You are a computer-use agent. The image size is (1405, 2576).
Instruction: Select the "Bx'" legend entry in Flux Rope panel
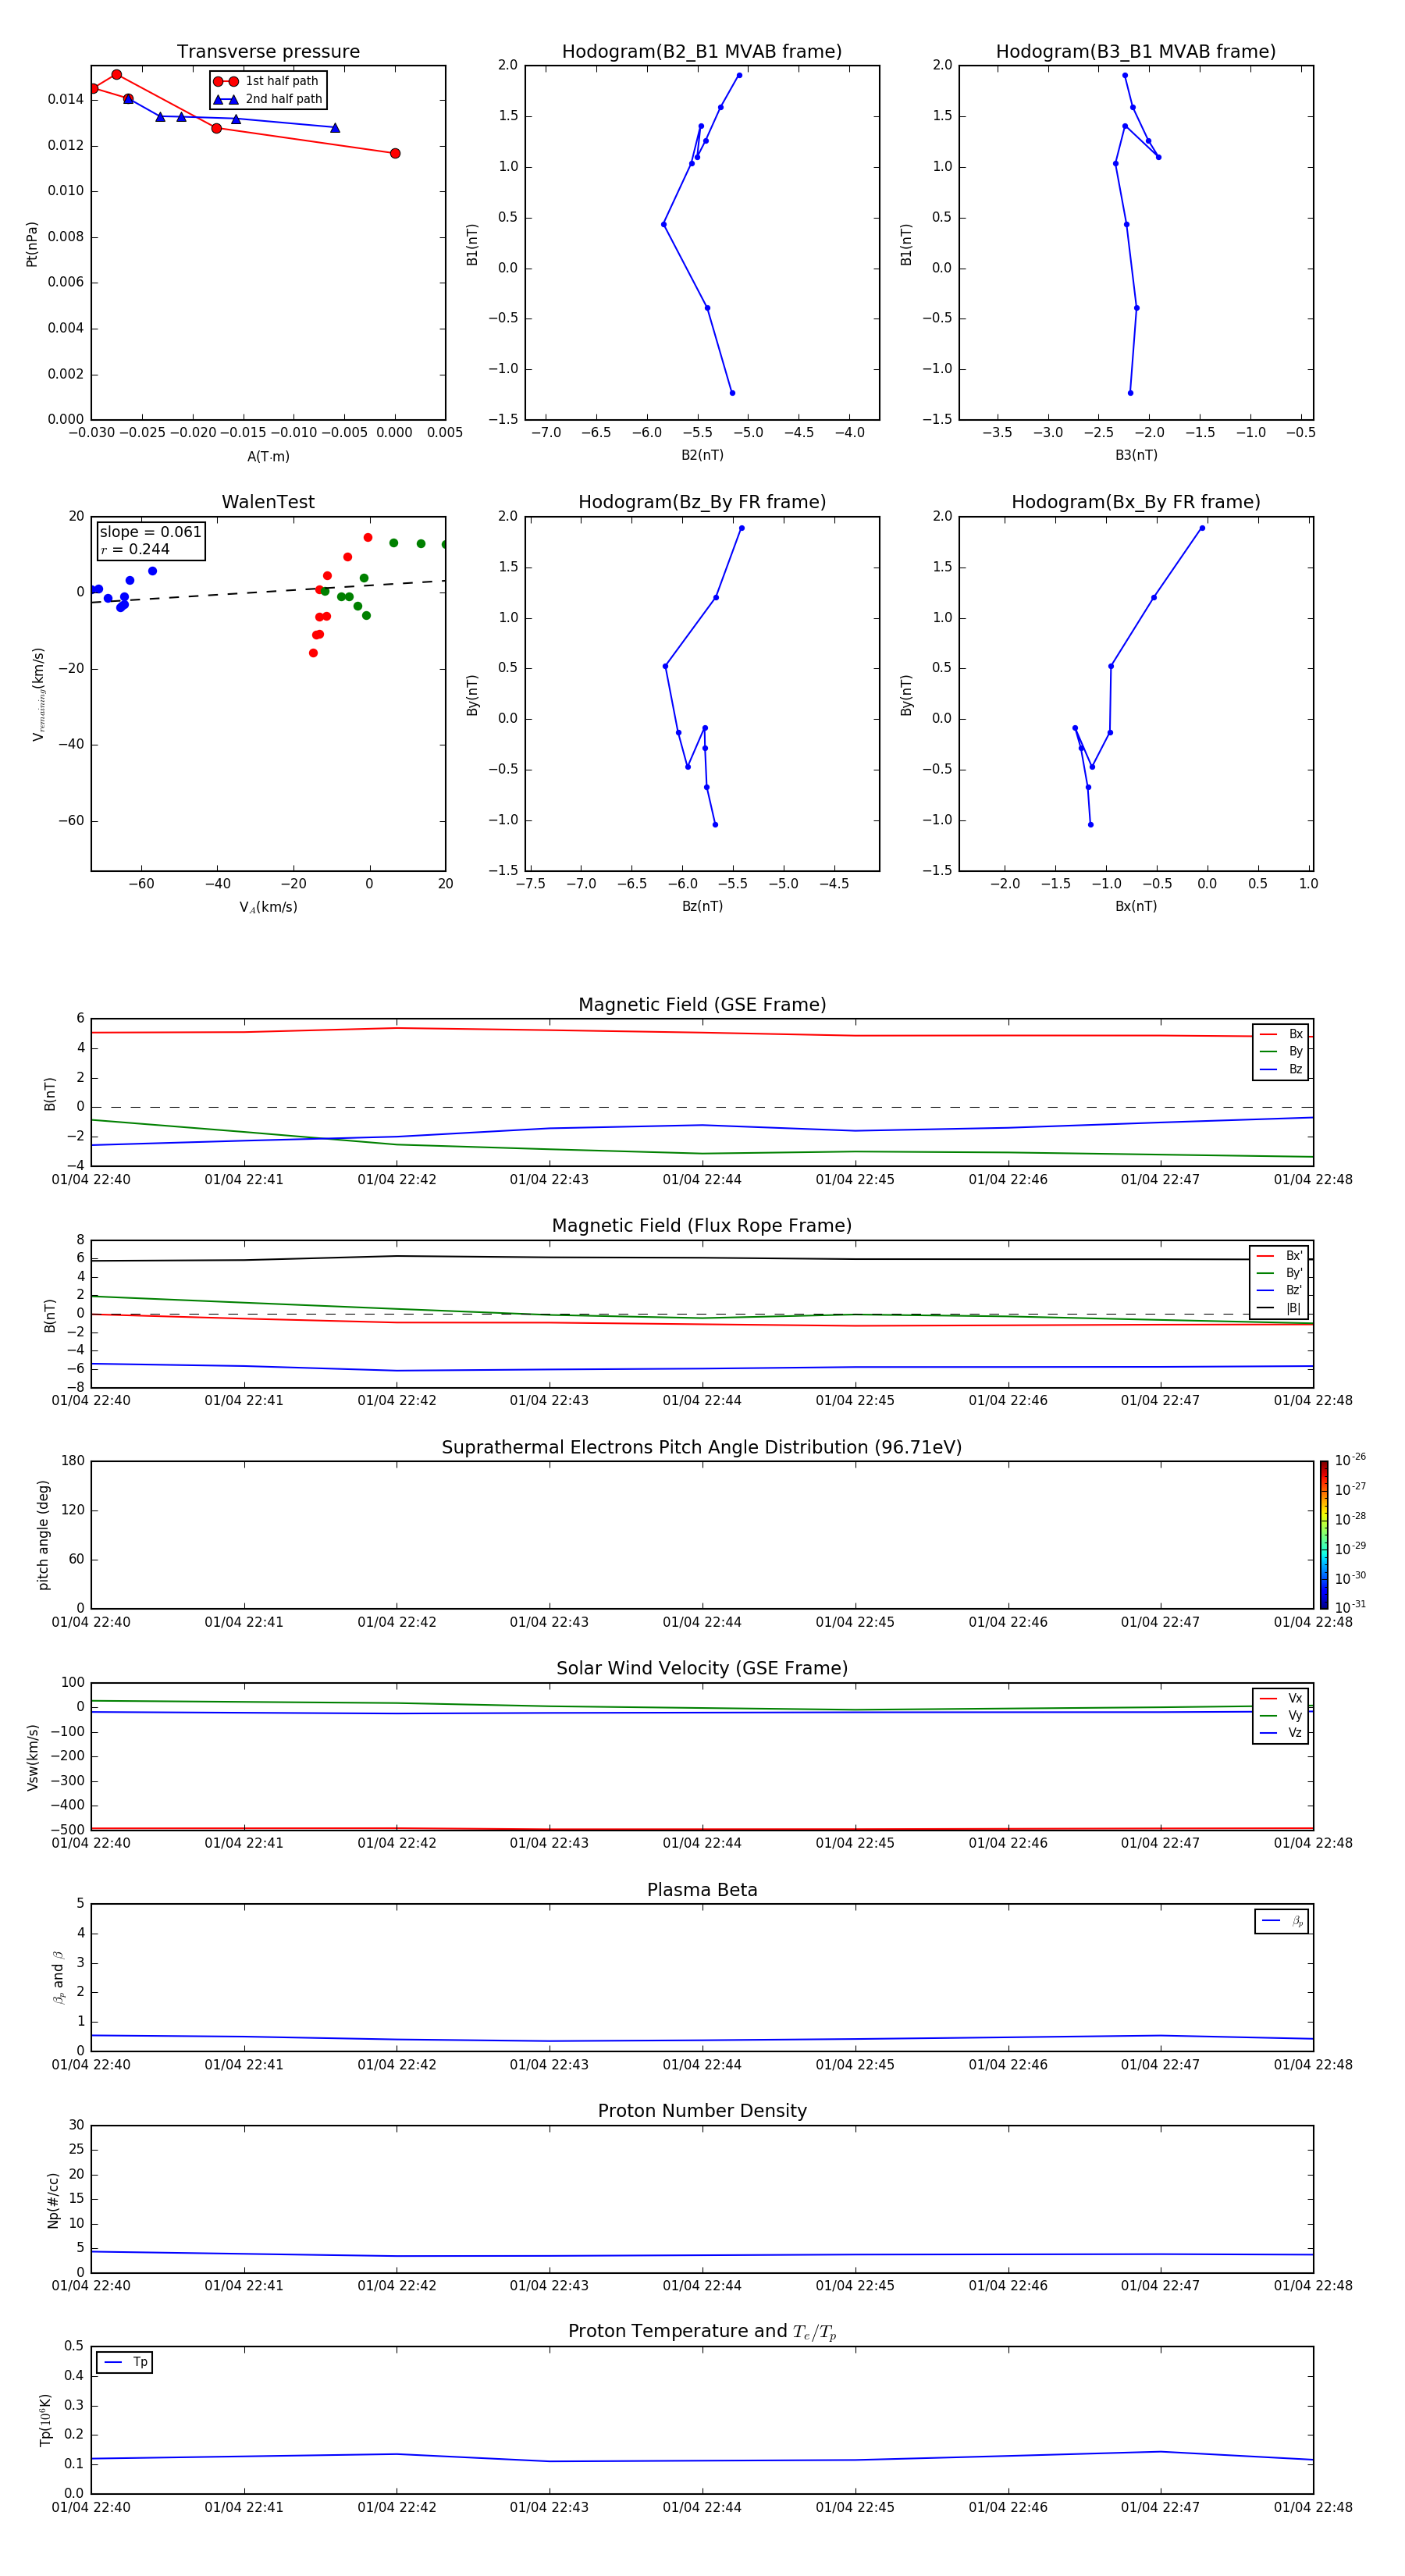[x=1279, y=1256]
